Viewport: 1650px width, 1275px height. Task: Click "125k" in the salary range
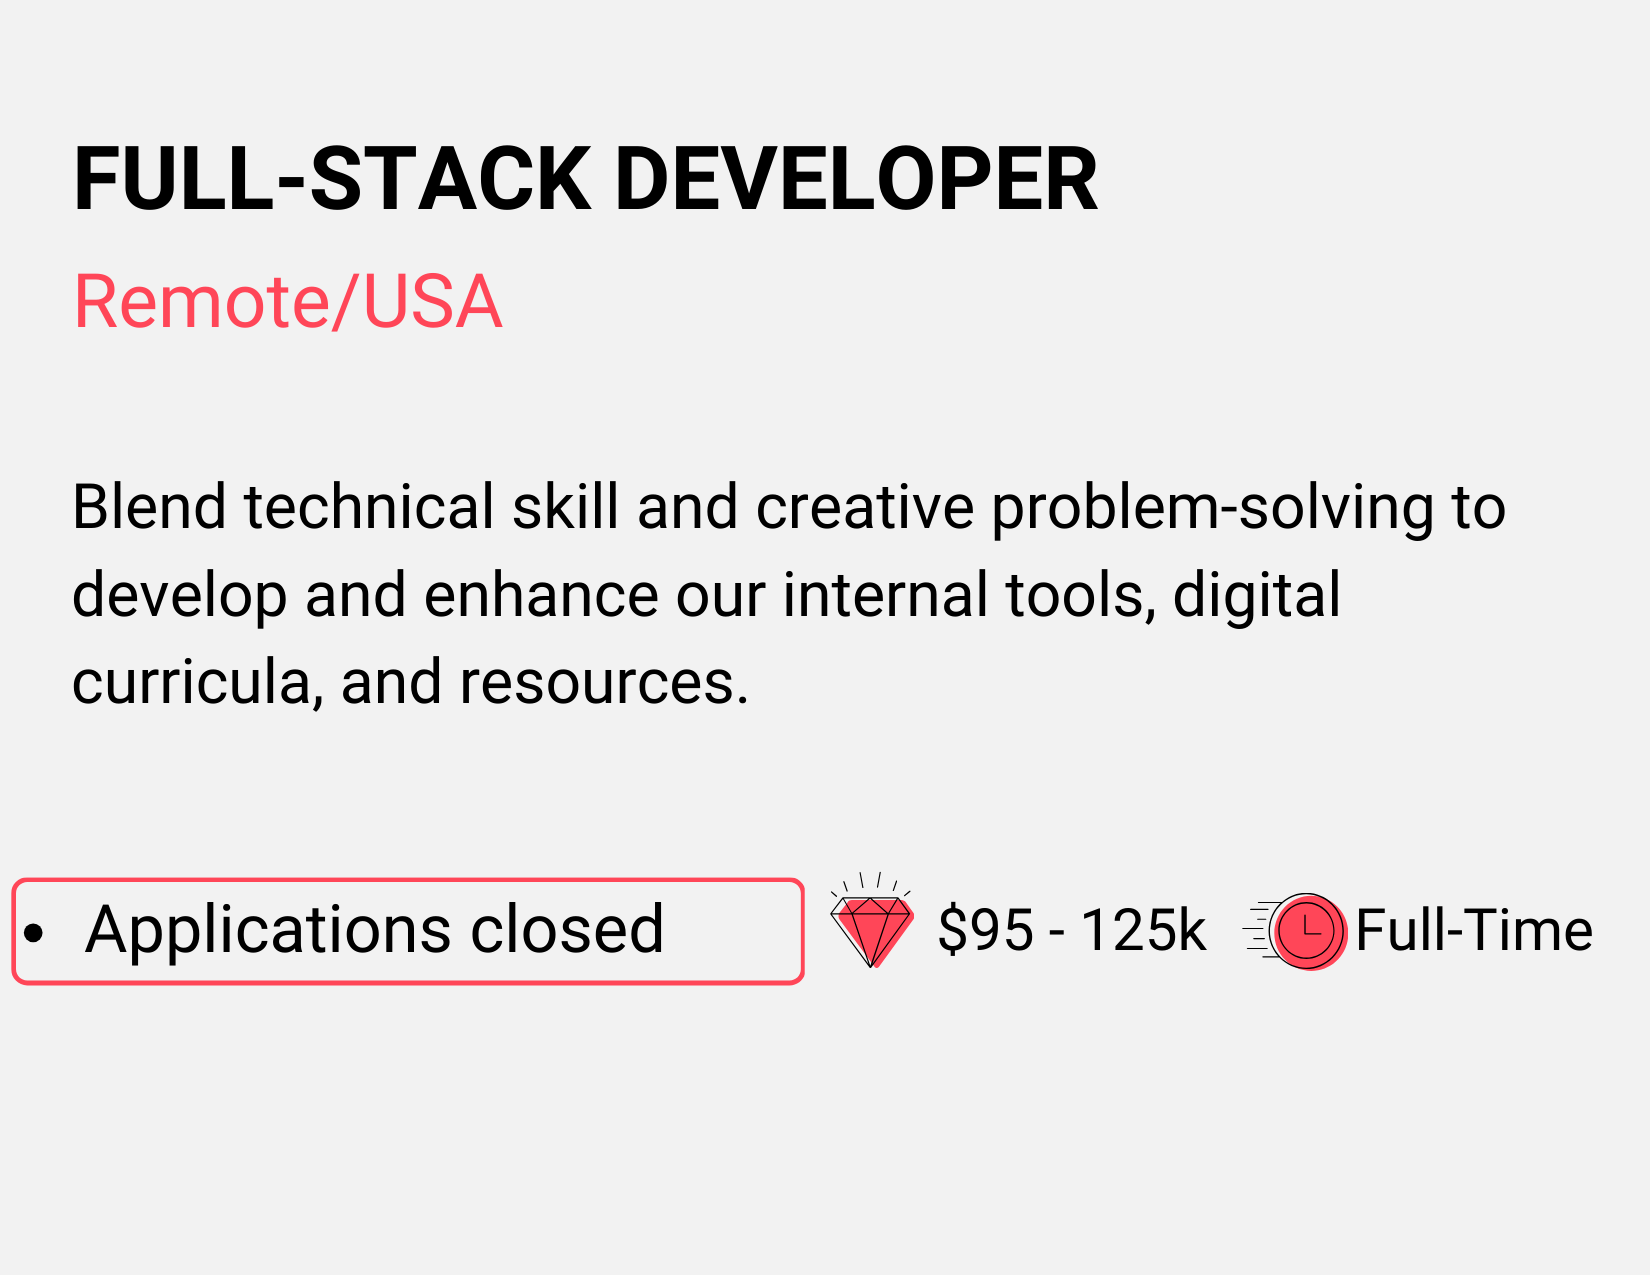point(1144,930)
